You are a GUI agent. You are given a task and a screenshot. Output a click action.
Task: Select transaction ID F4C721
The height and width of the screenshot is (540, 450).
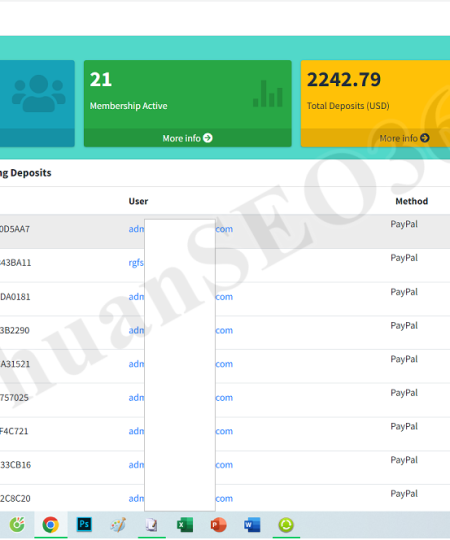[14, 431]
